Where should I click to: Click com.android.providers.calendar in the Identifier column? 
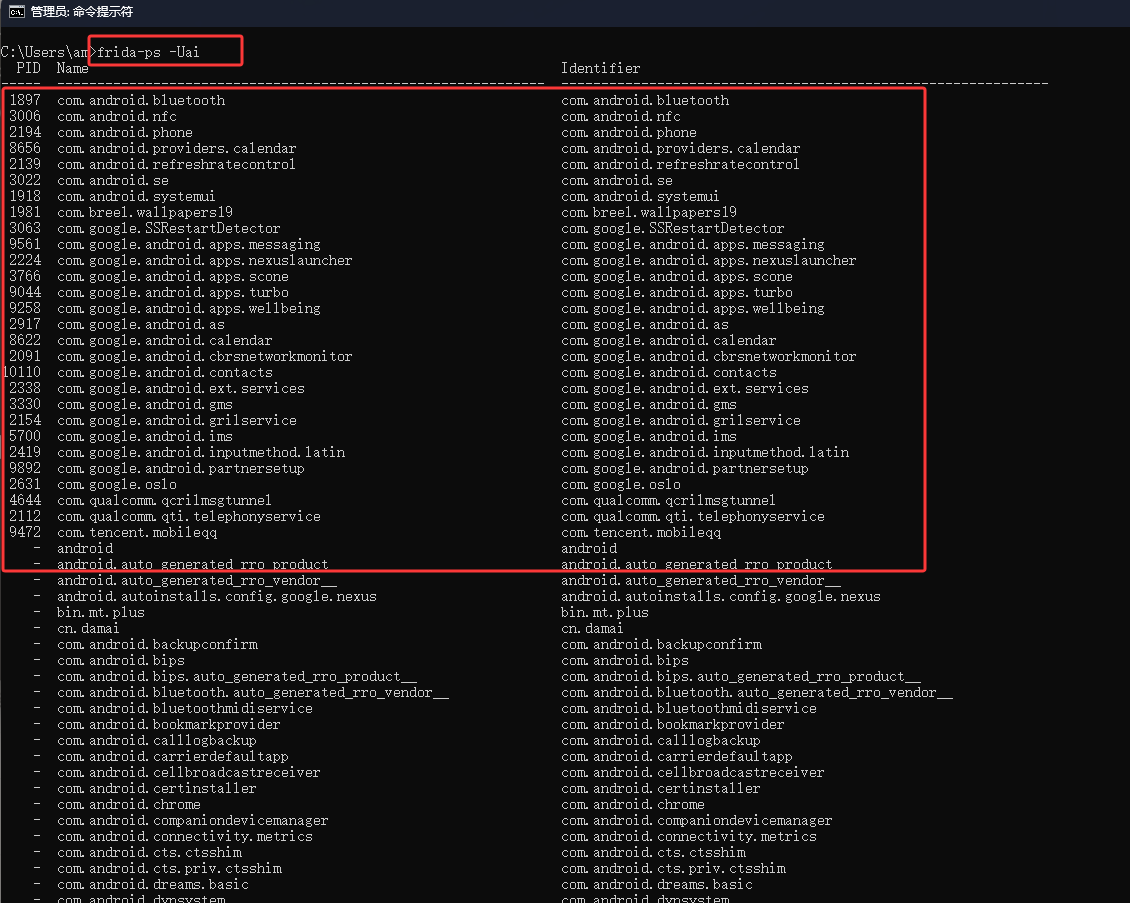click(x=681, y=148)
